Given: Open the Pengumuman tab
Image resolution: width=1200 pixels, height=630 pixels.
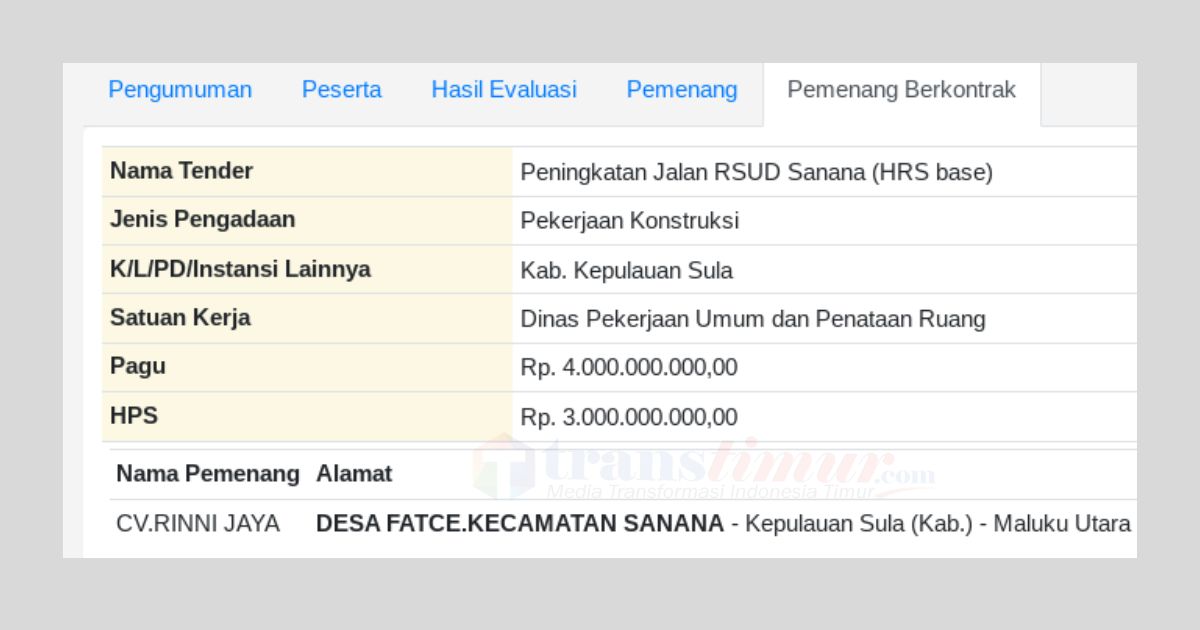Looking at the screenshot, I should [x=180, y=90].
